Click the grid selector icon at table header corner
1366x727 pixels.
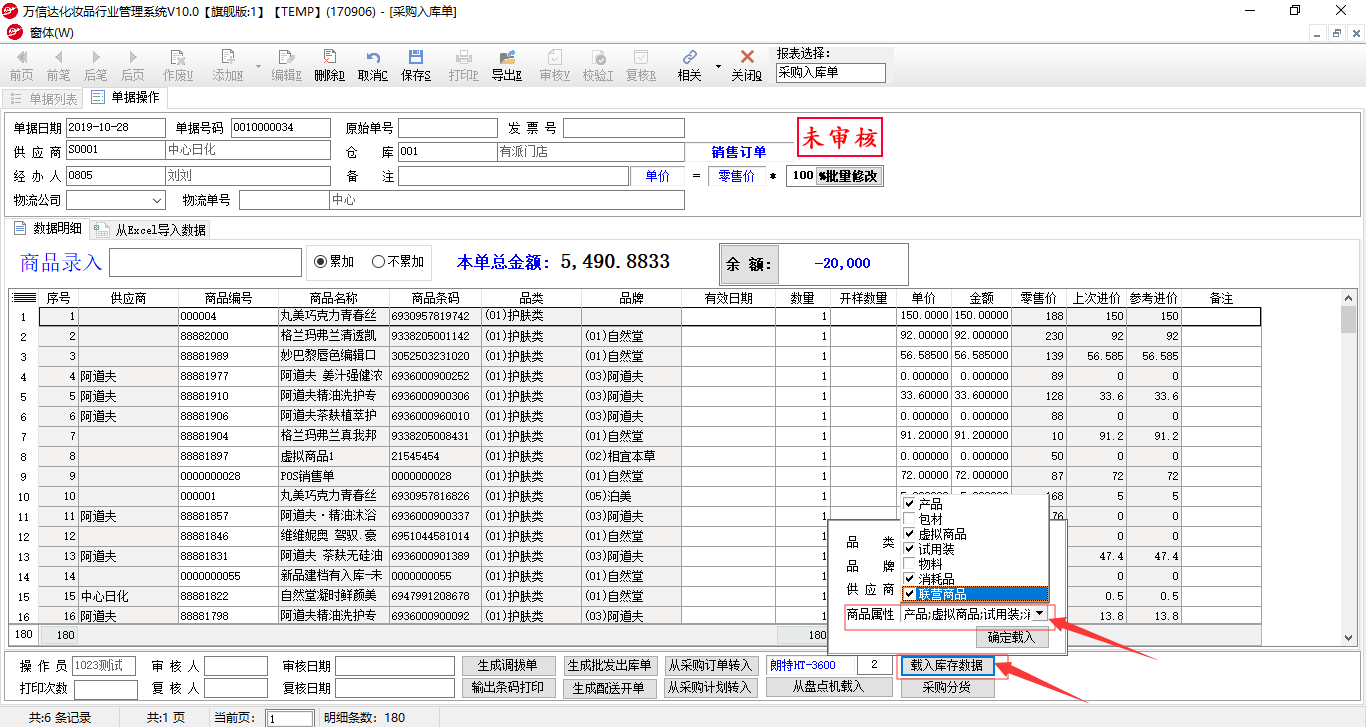[23, 298]
